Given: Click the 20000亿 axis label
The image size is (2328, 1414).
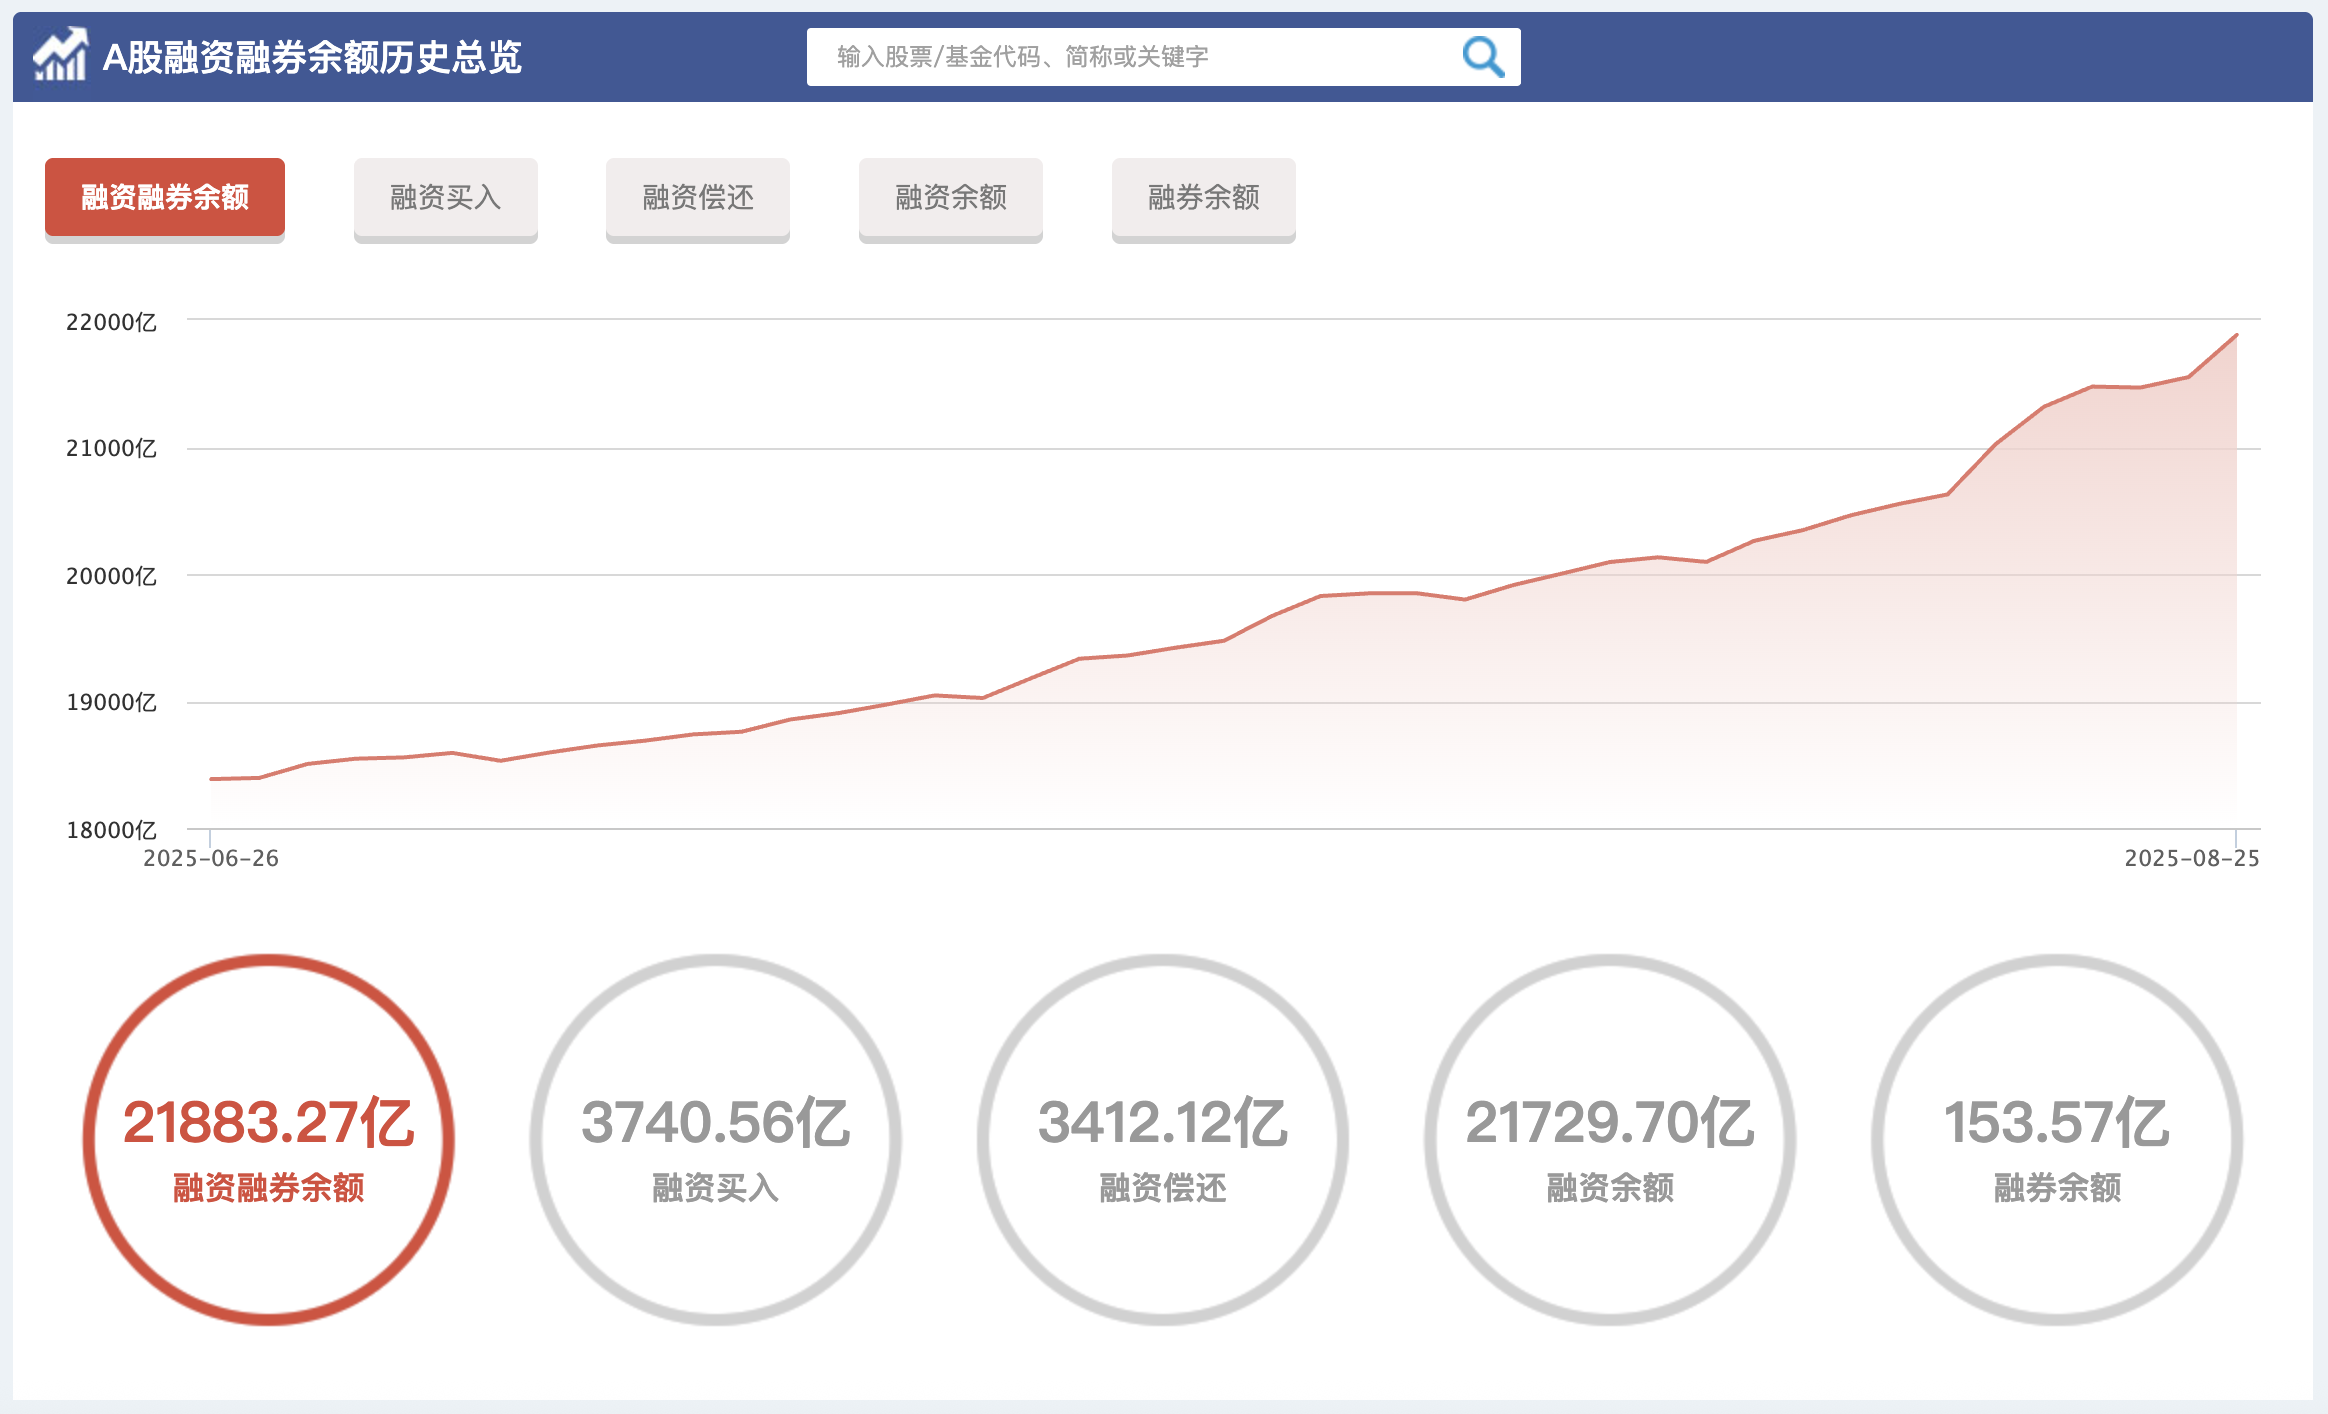Looking at the screenshot, I should coord(111,576).
